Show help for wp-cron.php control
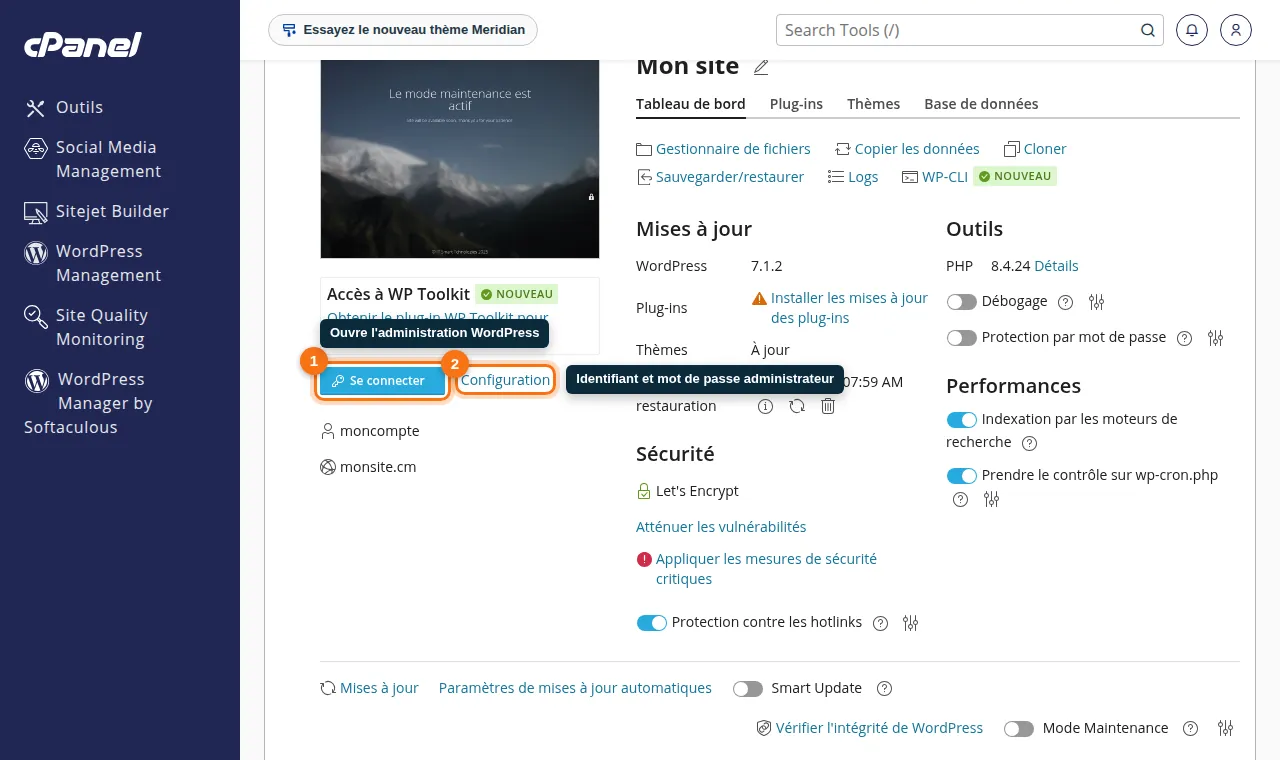The width and height of the screenshot is (1280, 760). tap(961, 499)
